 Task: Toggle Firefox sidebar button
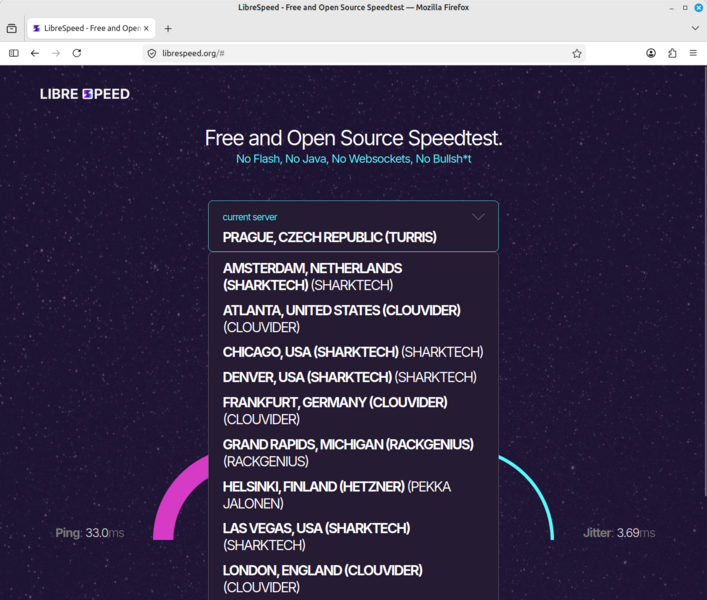tap(14, 53)
